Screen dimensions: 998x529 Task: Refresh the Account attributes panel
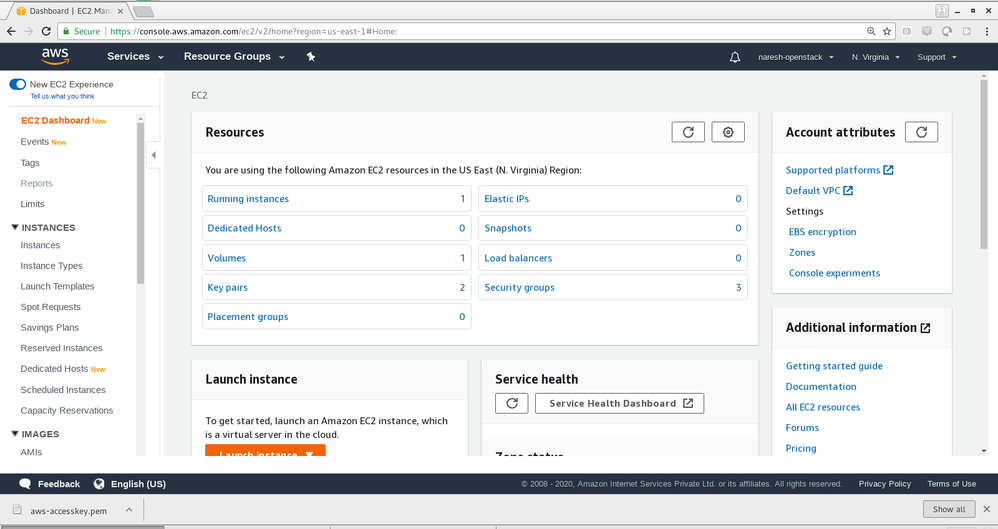921,132
